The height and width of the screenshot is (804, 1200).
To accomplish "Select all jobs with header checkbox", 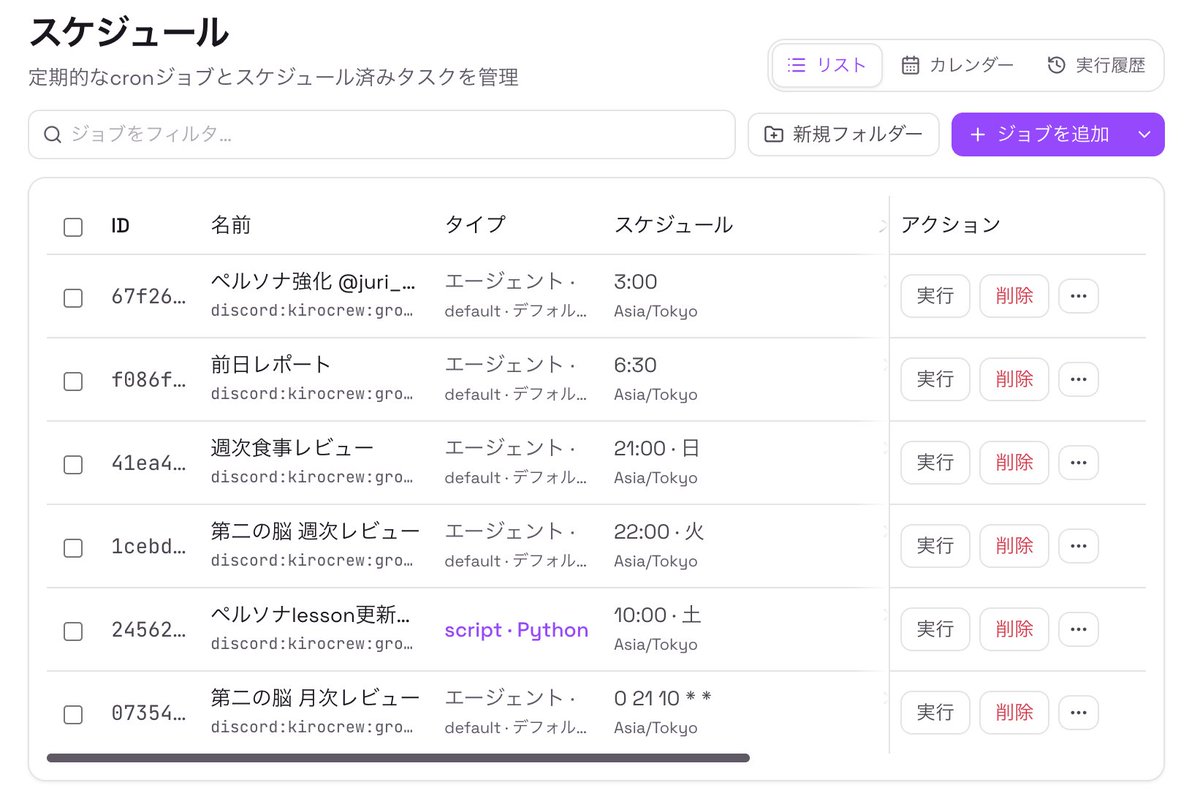I will [x=73, y=227].
